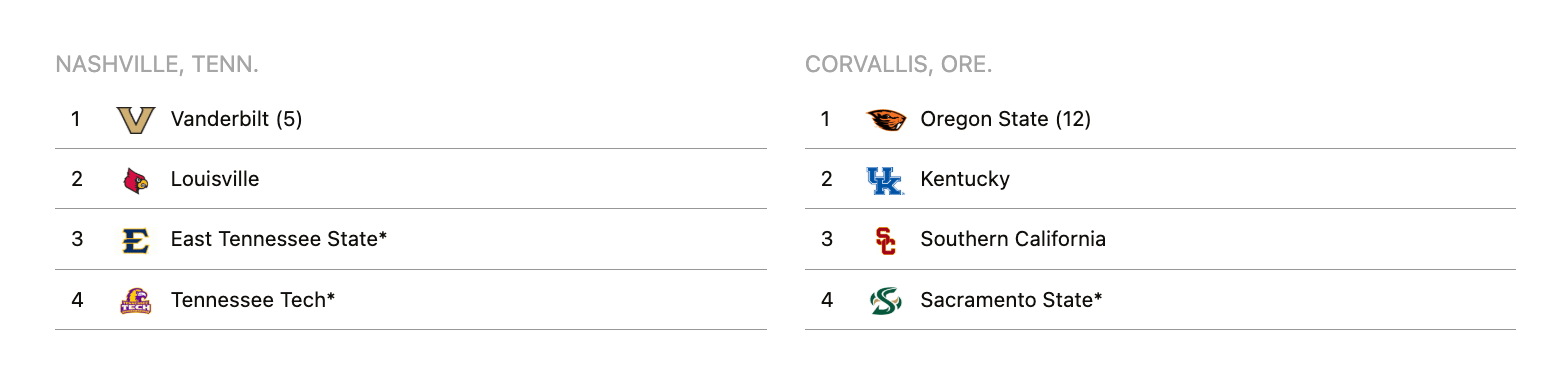Open the Oregon State (12) team link
1544x392 pixels.
[x=1005, y=119]
